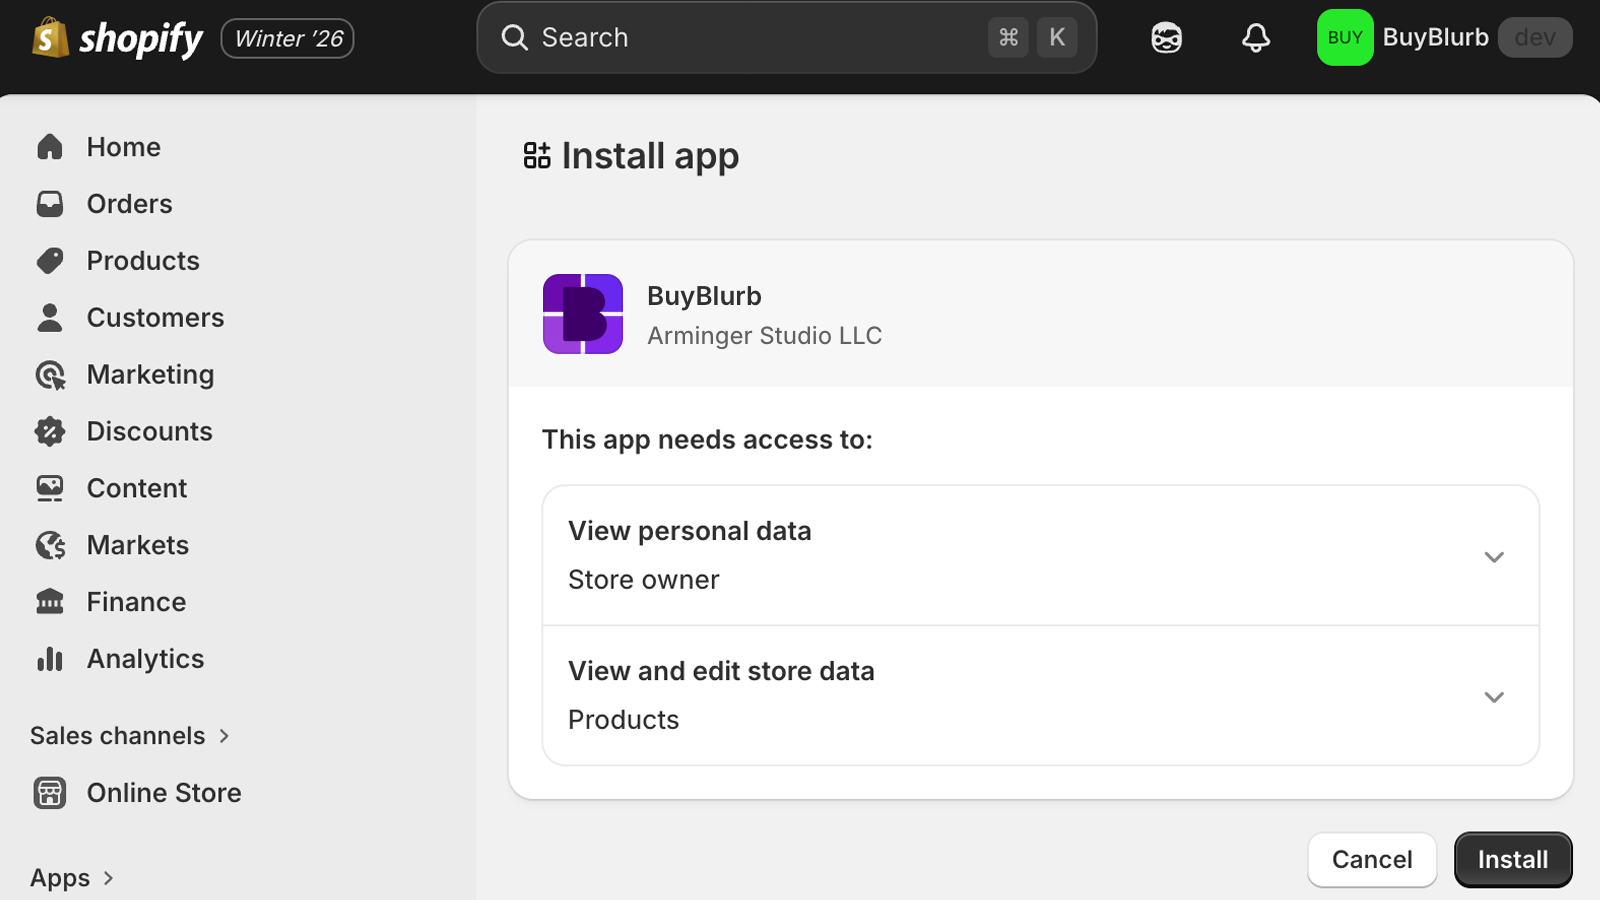Expand the Apps section in the sidebar
This screenshot has width=1600, height=900.
pos(70,877)
